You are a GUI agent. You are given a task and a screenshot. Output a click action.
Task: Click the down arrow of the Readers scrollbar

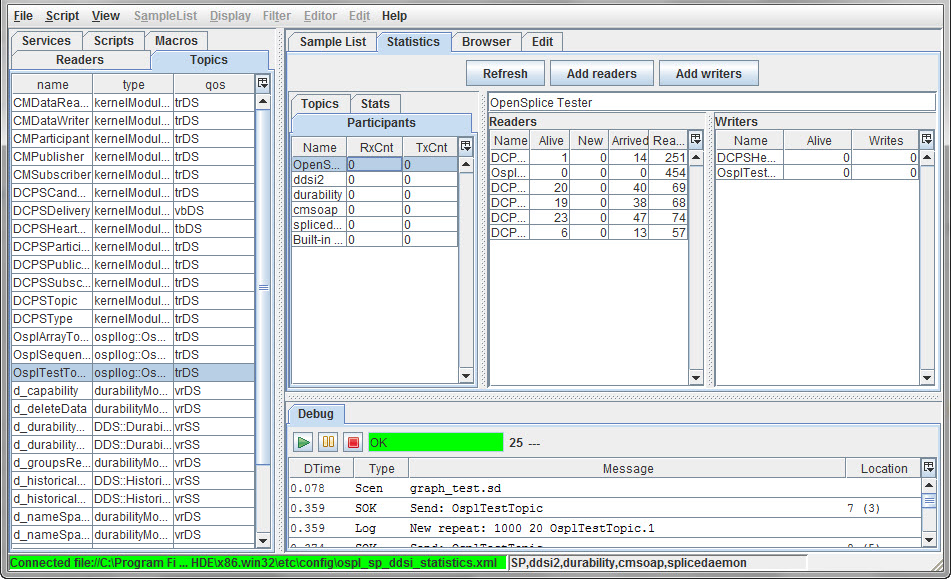[696, 377]
